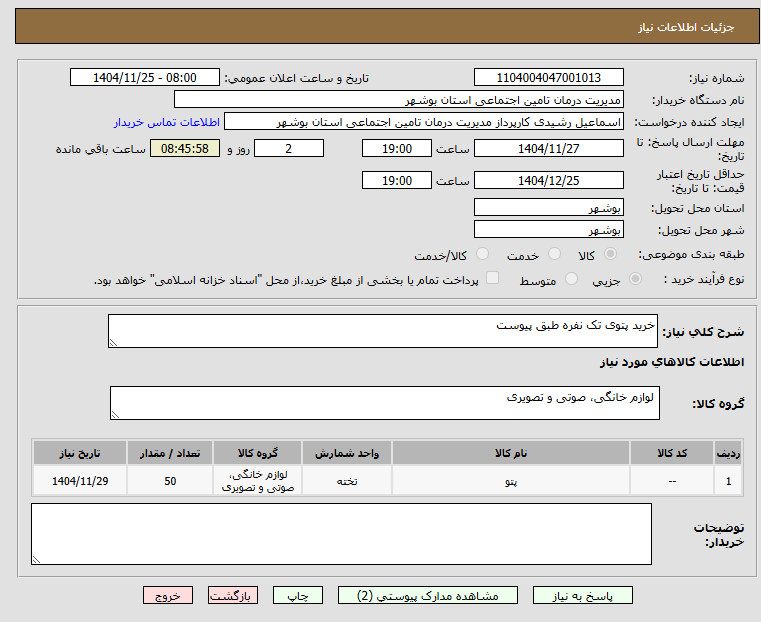
Task: Click the تعداد / مقدار column header
Action: (170, 453)
